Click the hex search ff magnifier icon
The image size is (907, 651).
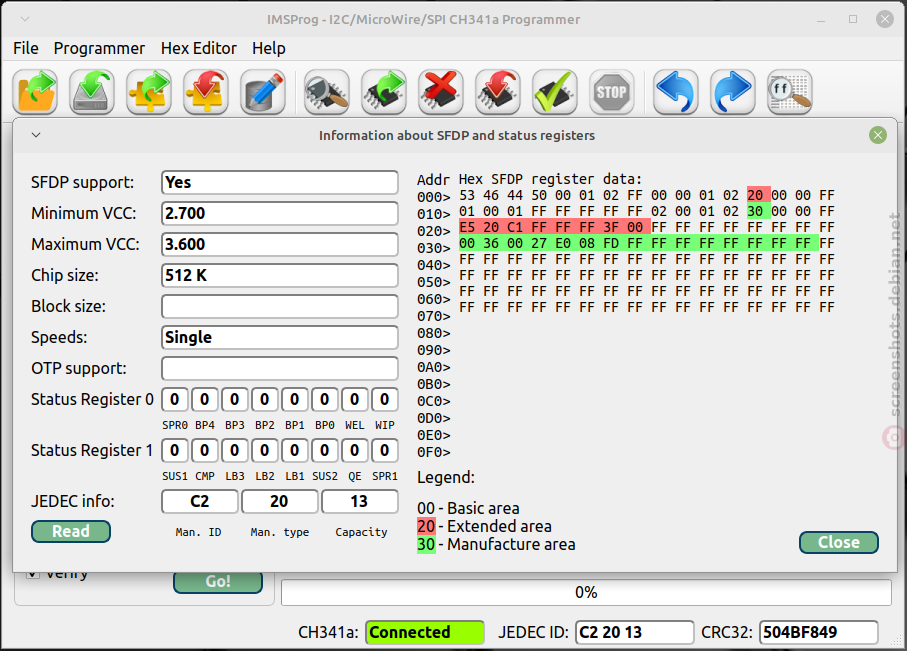click(790, 92)
